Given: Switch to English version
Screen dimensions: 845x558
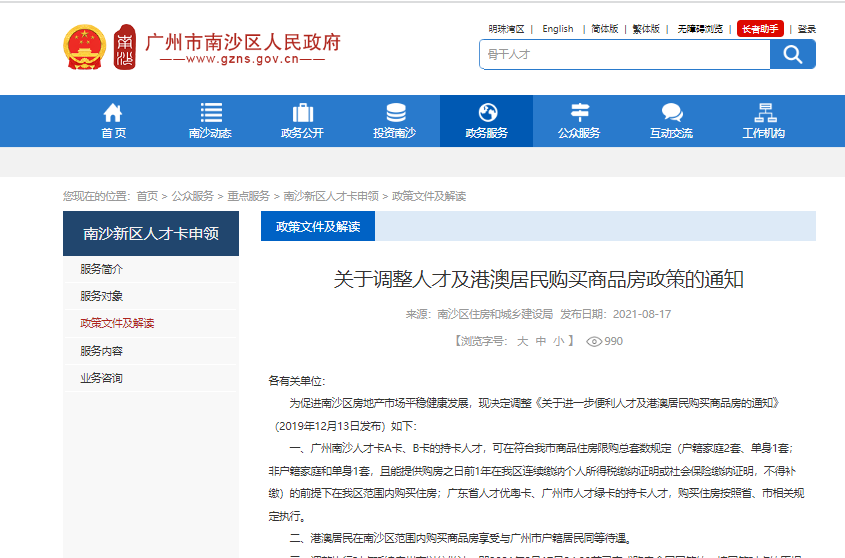Looking at the screenshot, I should pyautogui.click(x=558, y=29).
